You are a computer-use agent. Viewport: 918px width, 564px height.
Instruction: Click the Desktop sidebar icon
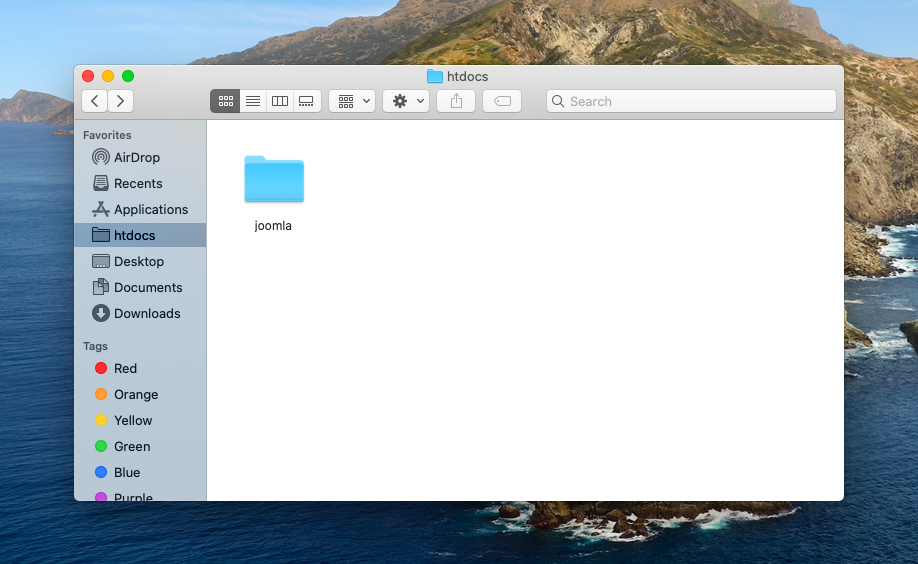101,261
